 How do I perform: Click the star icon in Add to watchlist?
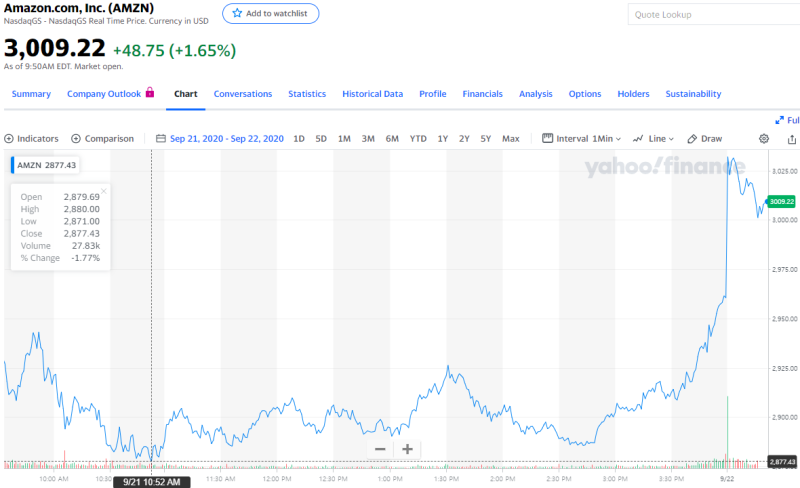point(237,13)
